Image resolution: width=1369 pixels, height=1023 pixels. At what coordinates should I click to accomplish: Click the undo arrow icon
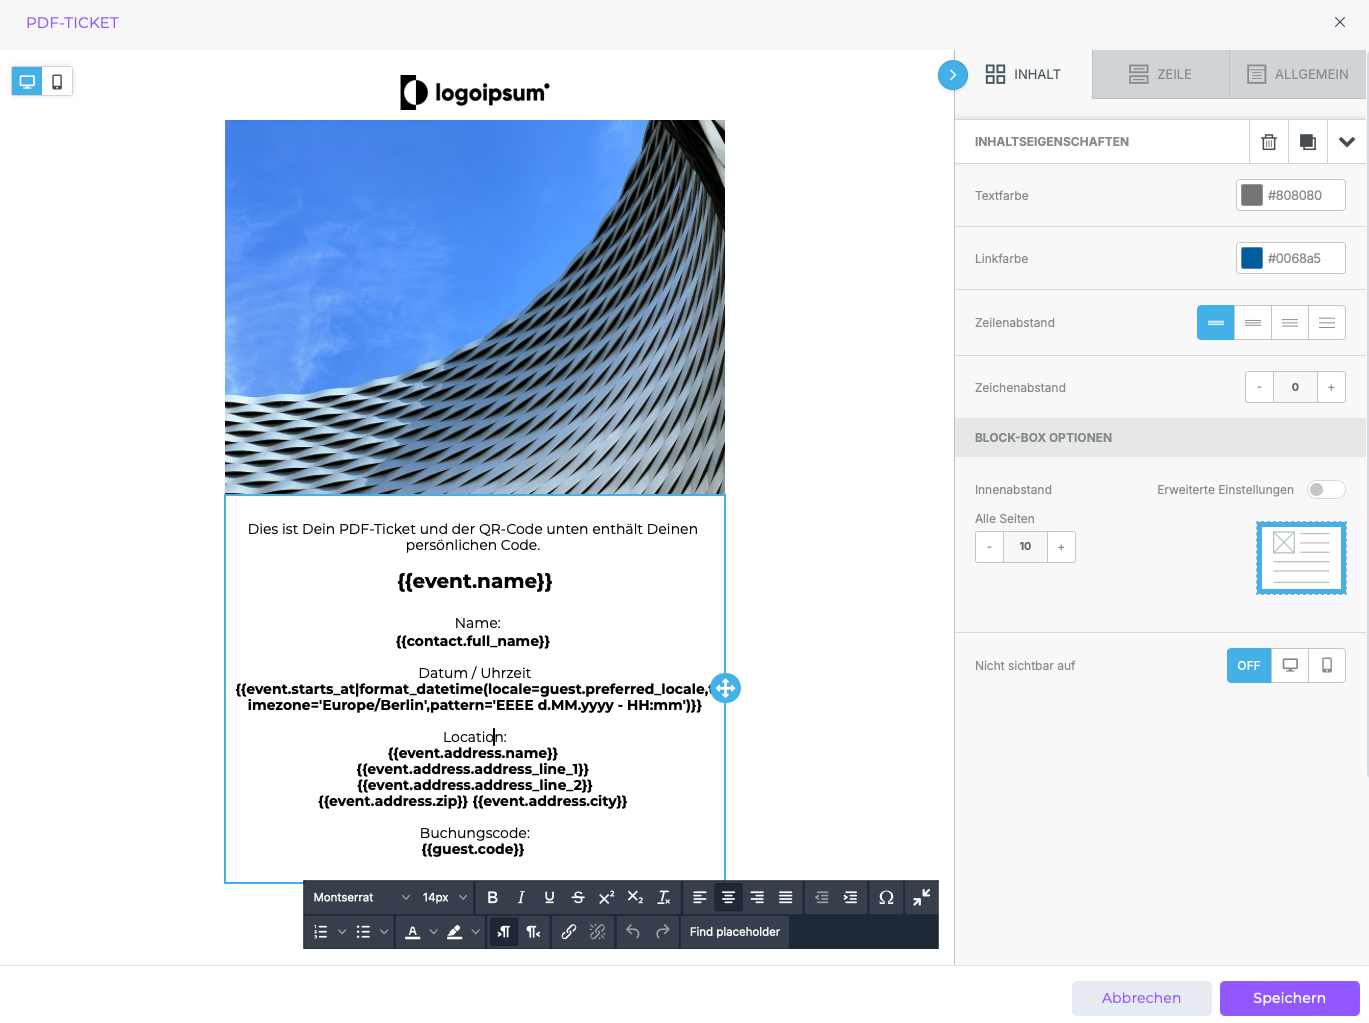633,932
